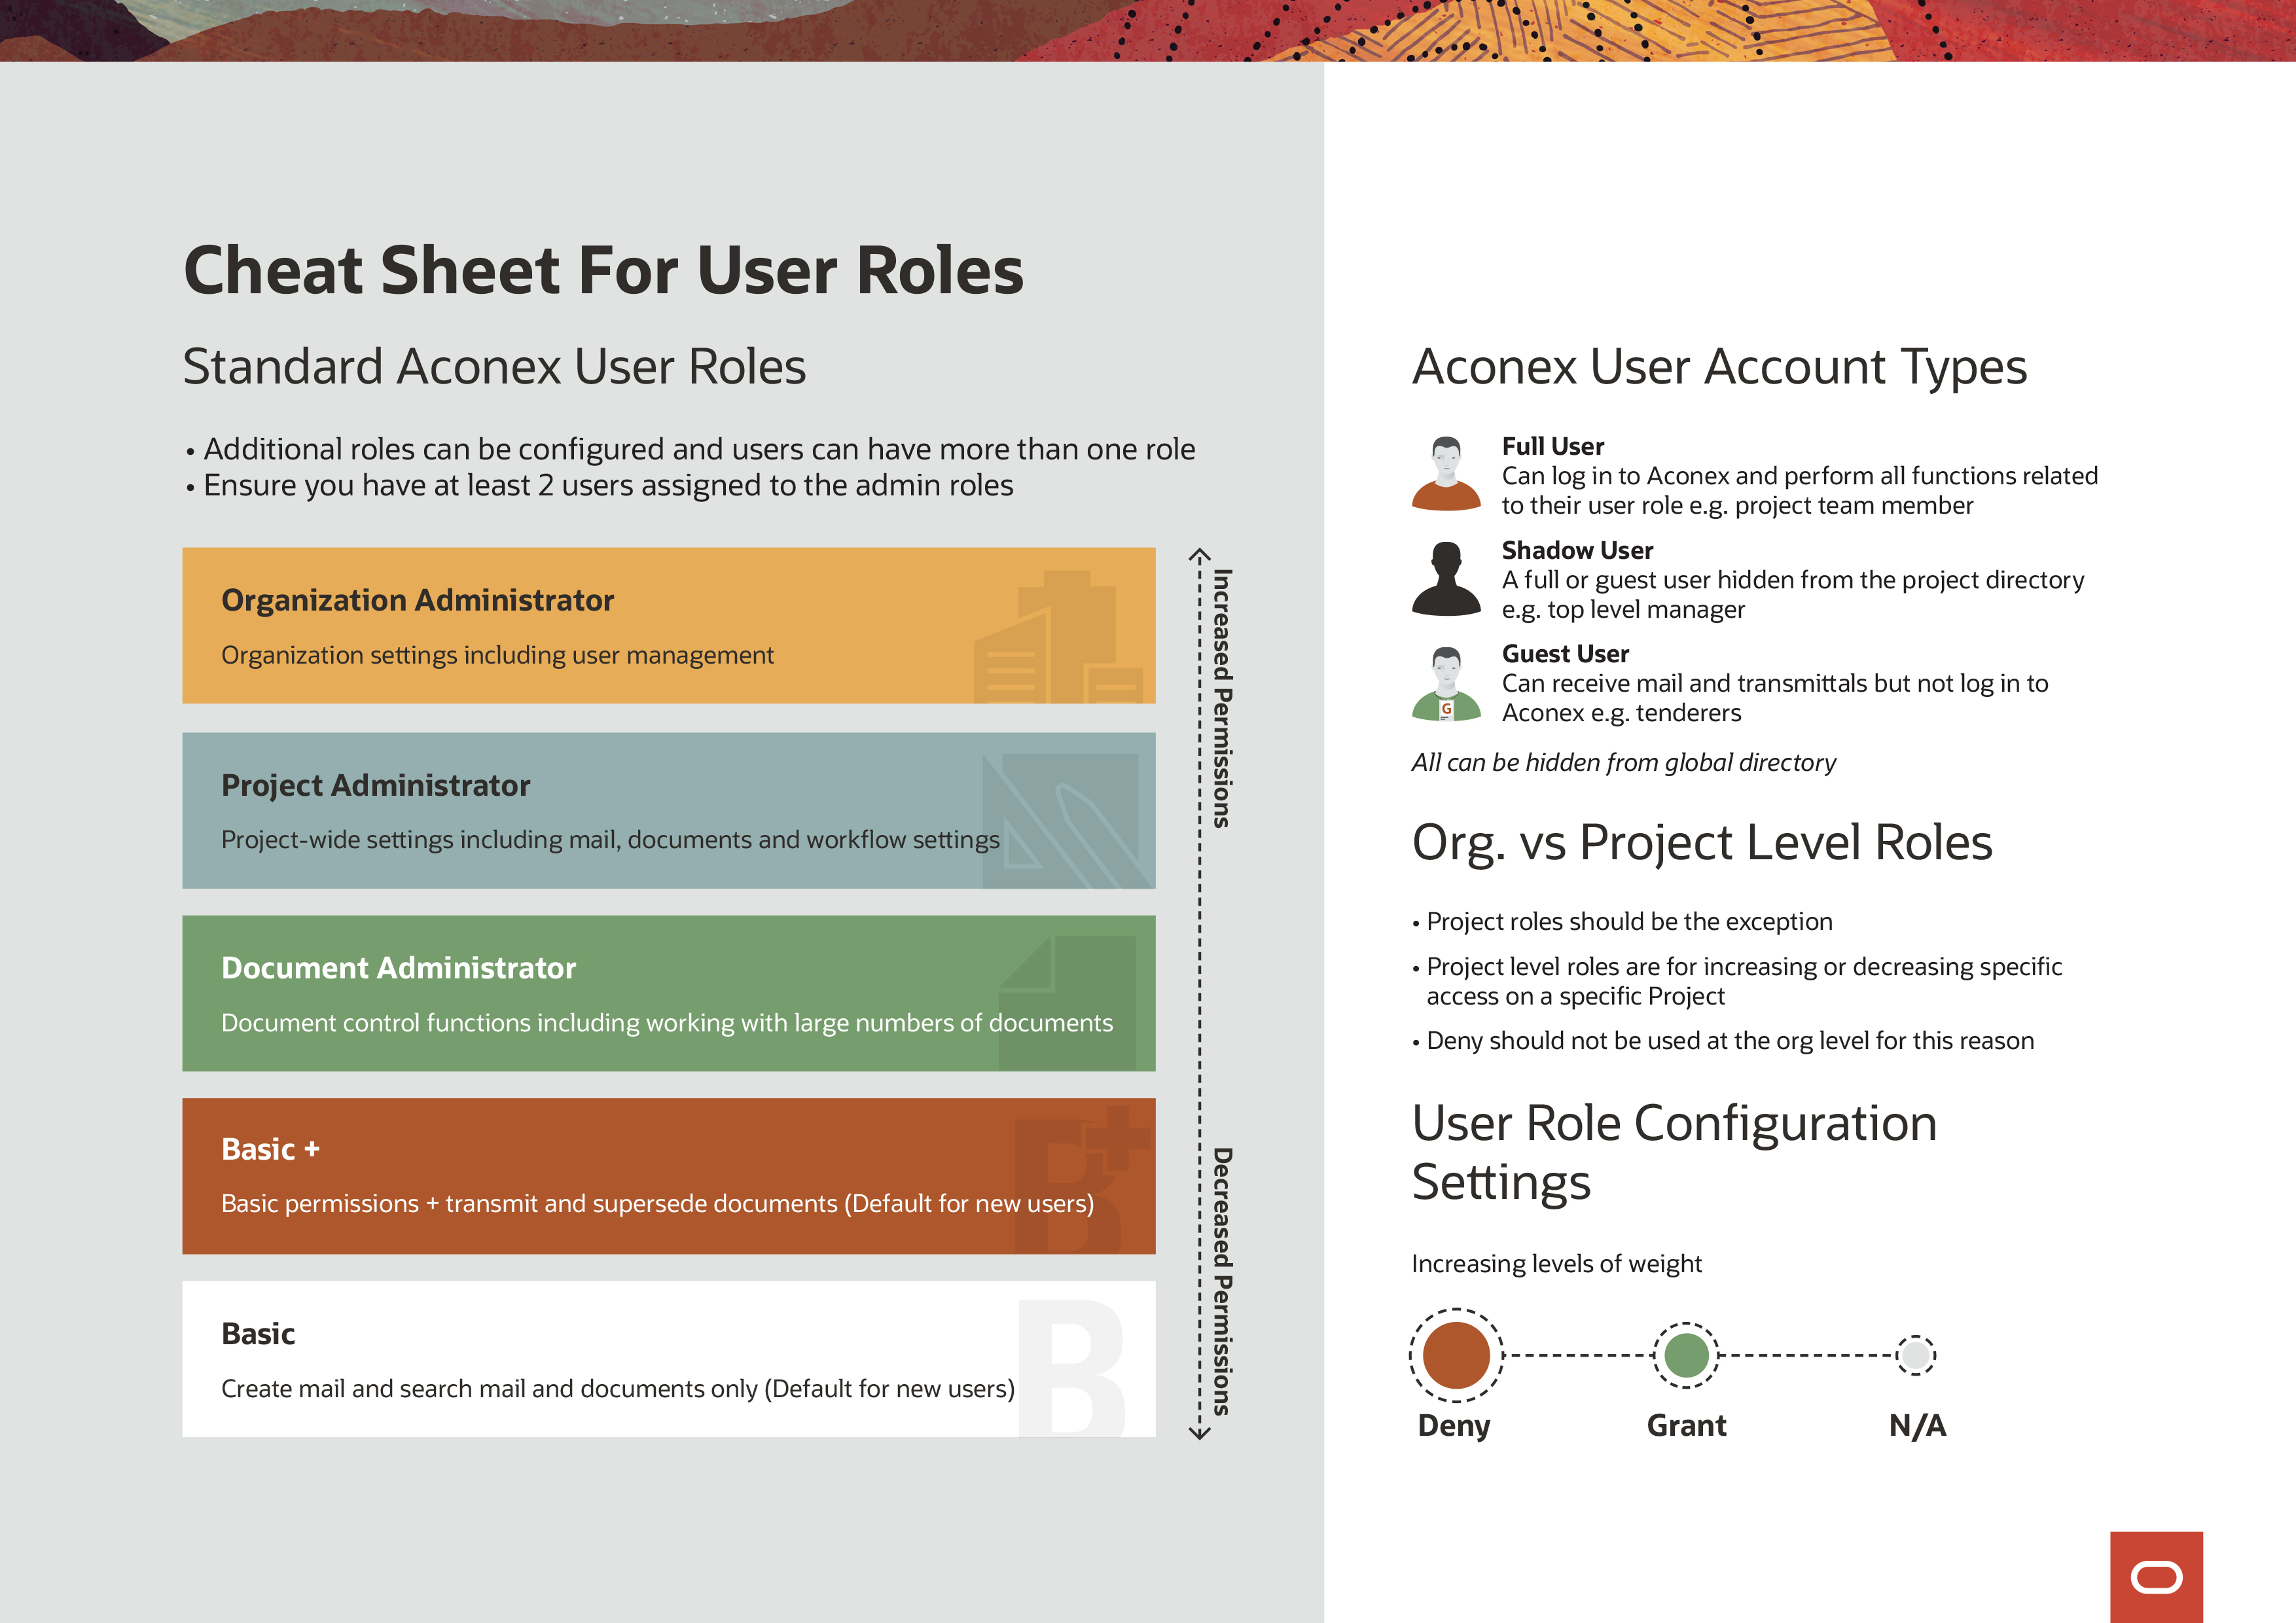The image size is (2296, 1623).
Task: Click the Project Administrator heading
Action: (x=375, y=785)
